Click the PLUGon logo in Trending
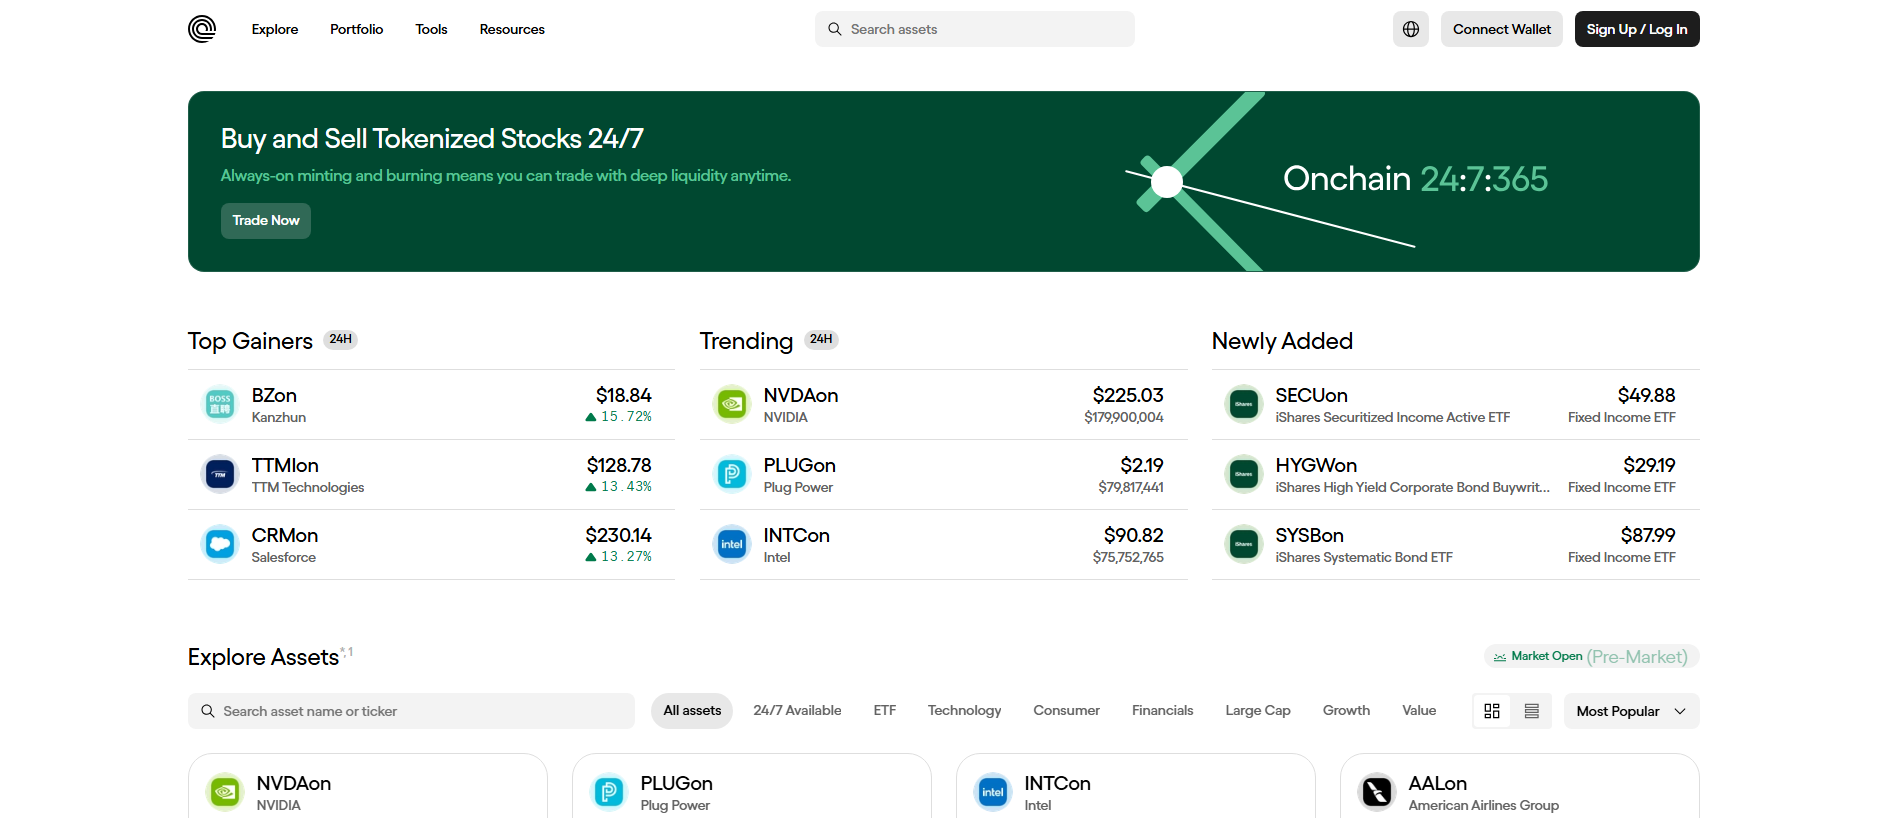This screenshot has width=1888, height=818. tap(732, 475)
